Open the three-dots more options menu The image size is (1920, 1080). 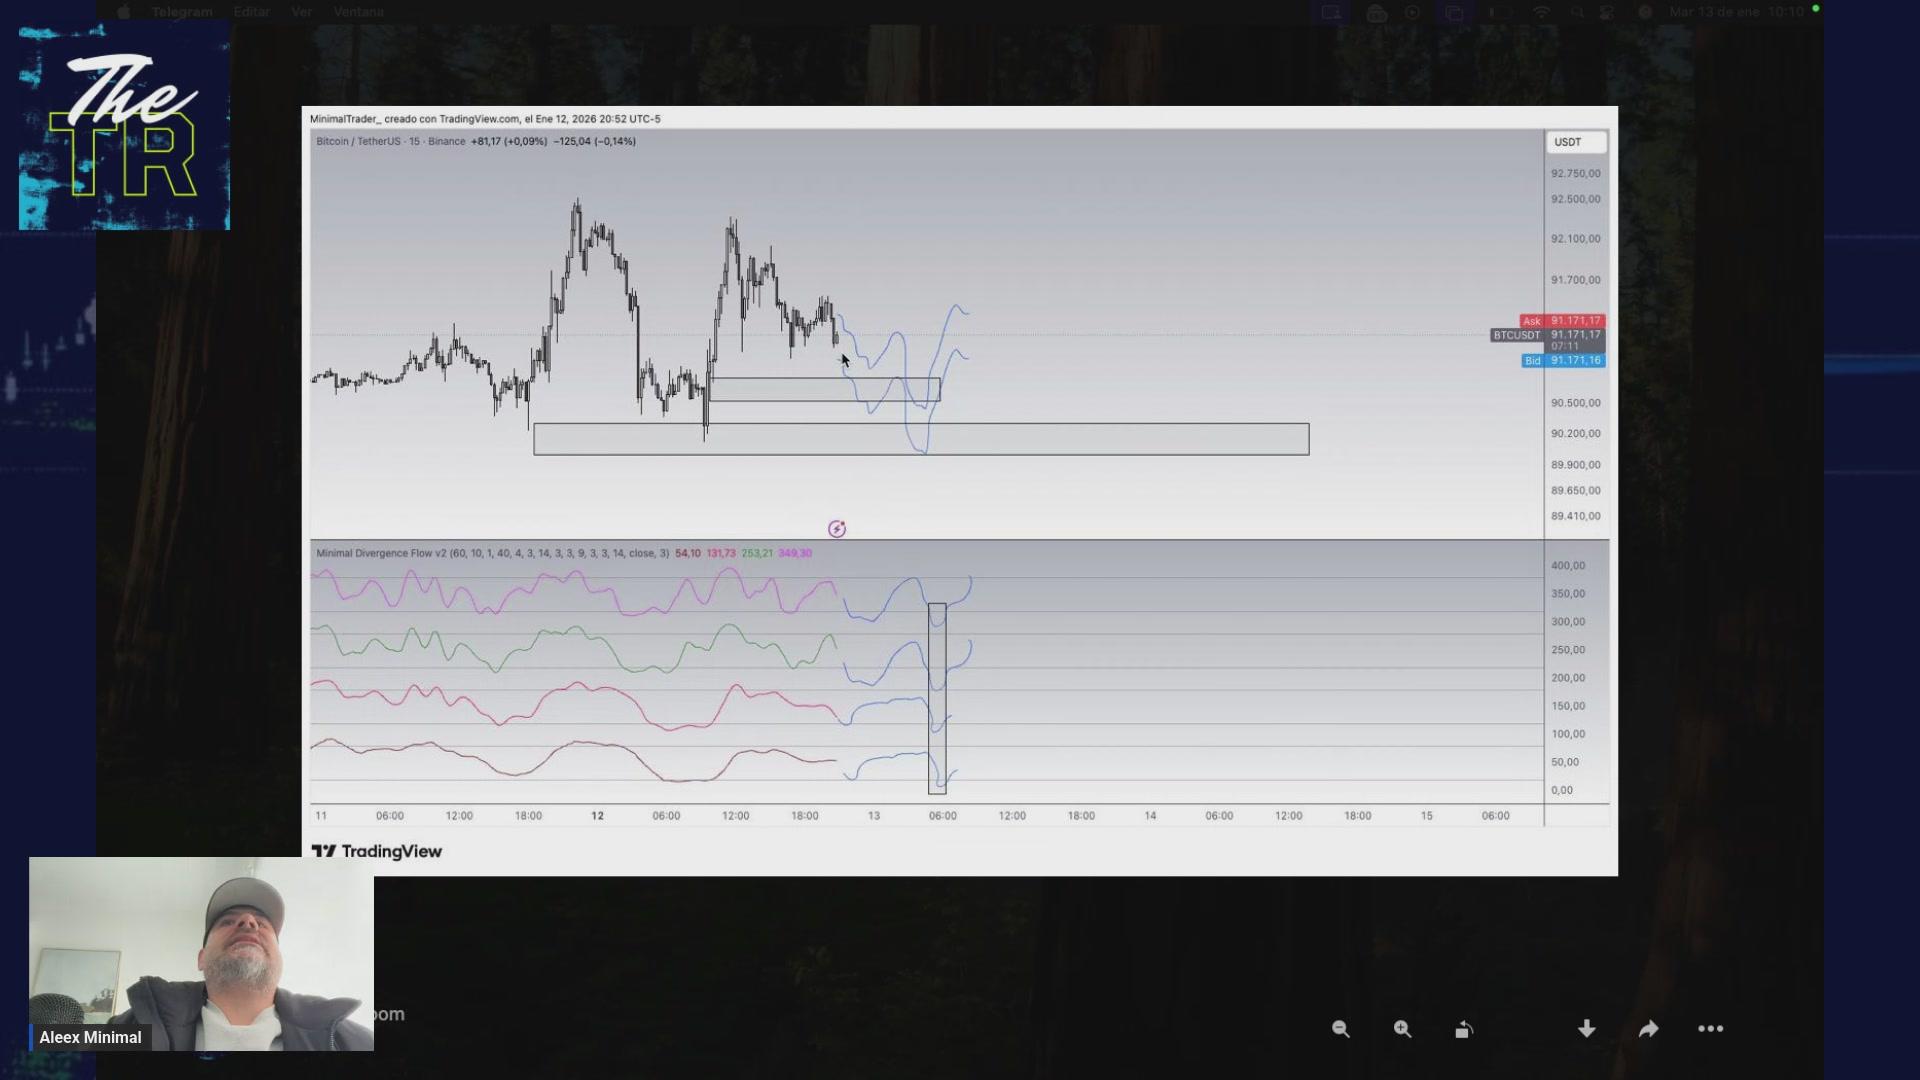1710,1029
